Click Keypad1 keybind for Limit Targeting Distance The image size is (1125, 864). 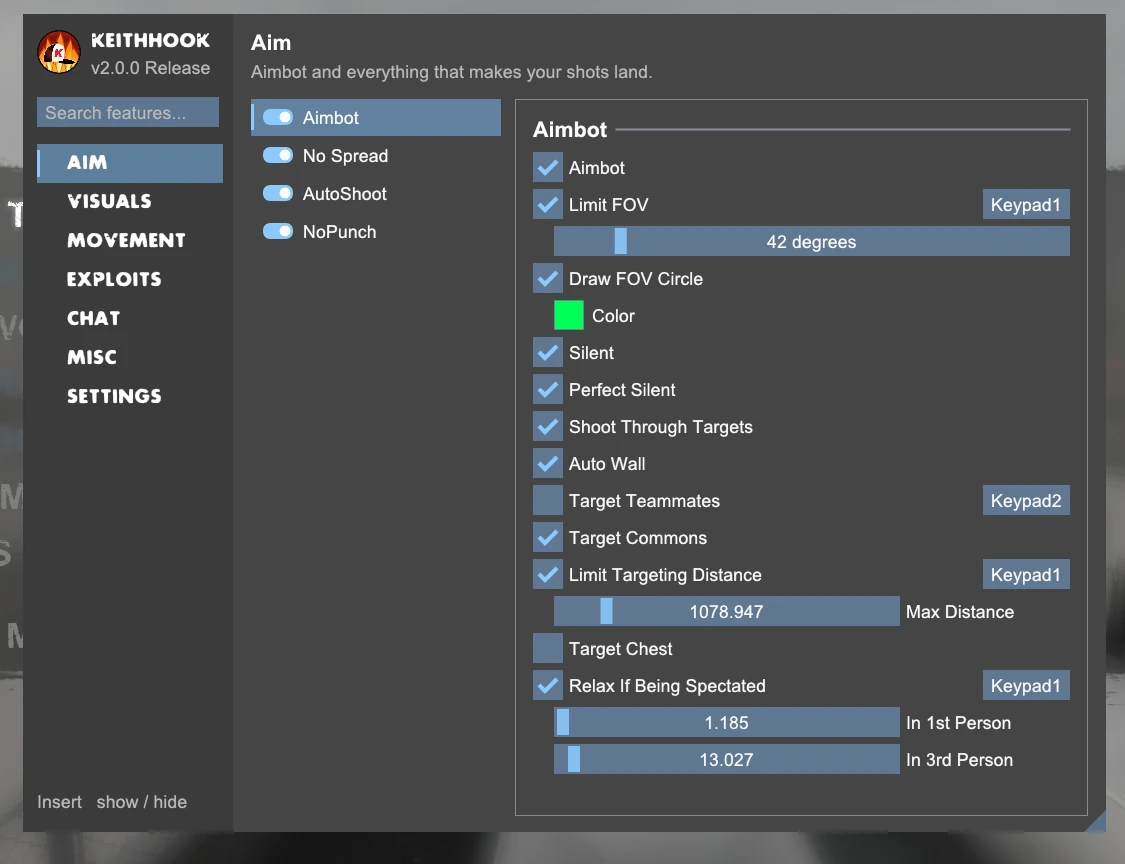[x=1026, y=574]
